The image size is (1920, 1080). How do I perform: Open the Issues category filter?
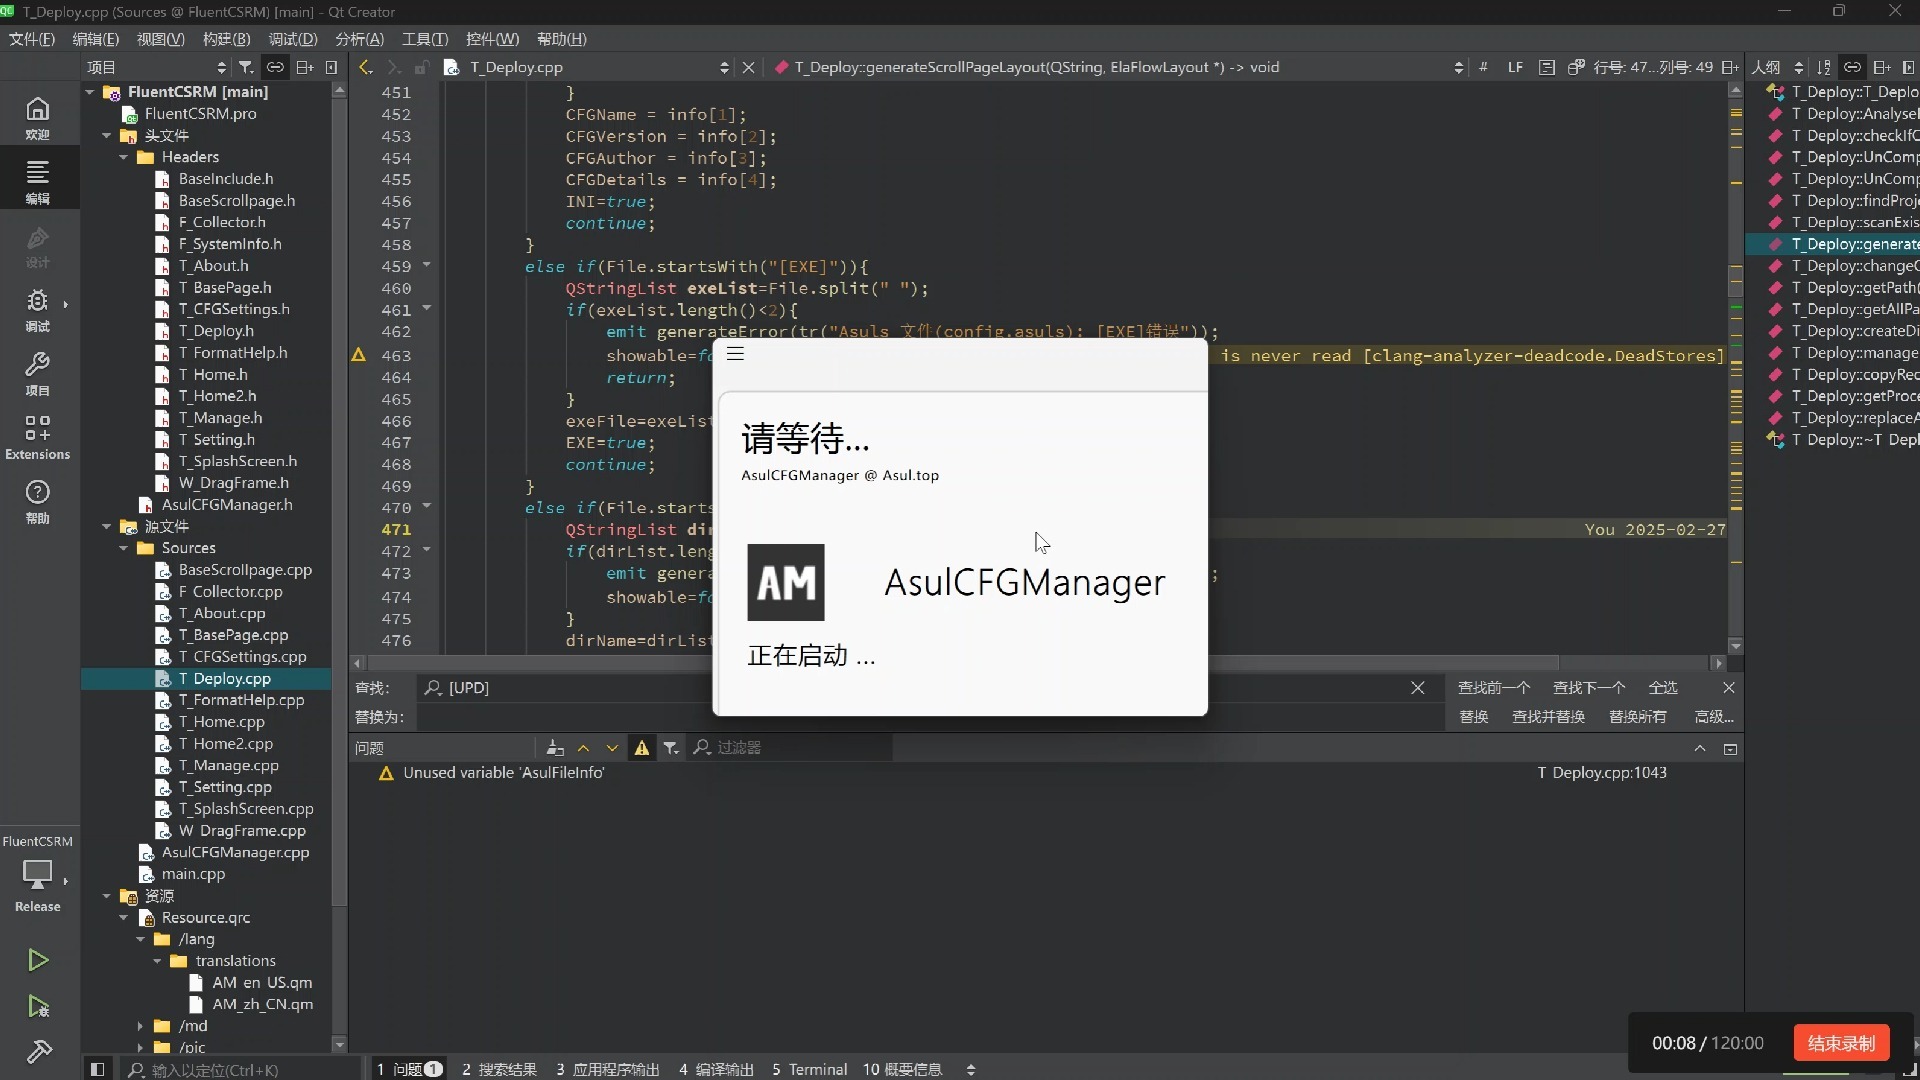[x=671, y=748]
